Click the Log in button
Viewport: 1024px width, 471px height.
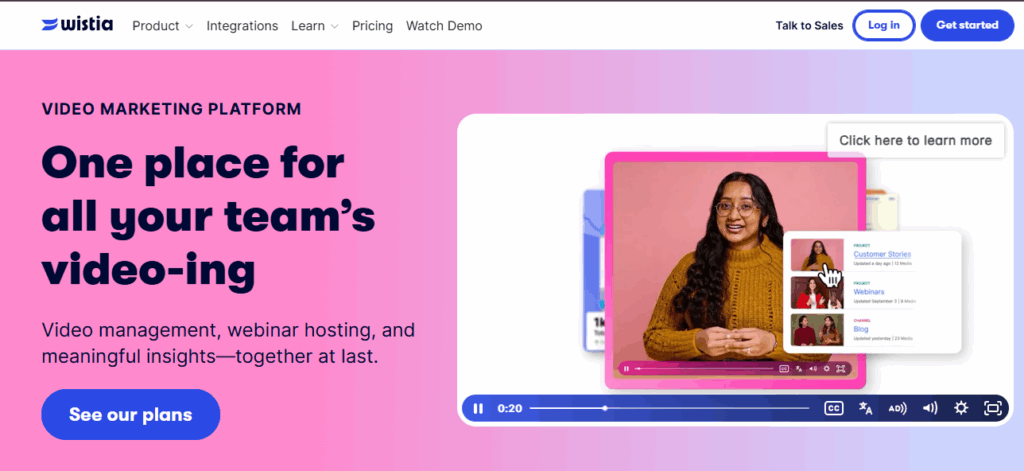[884, 25]
